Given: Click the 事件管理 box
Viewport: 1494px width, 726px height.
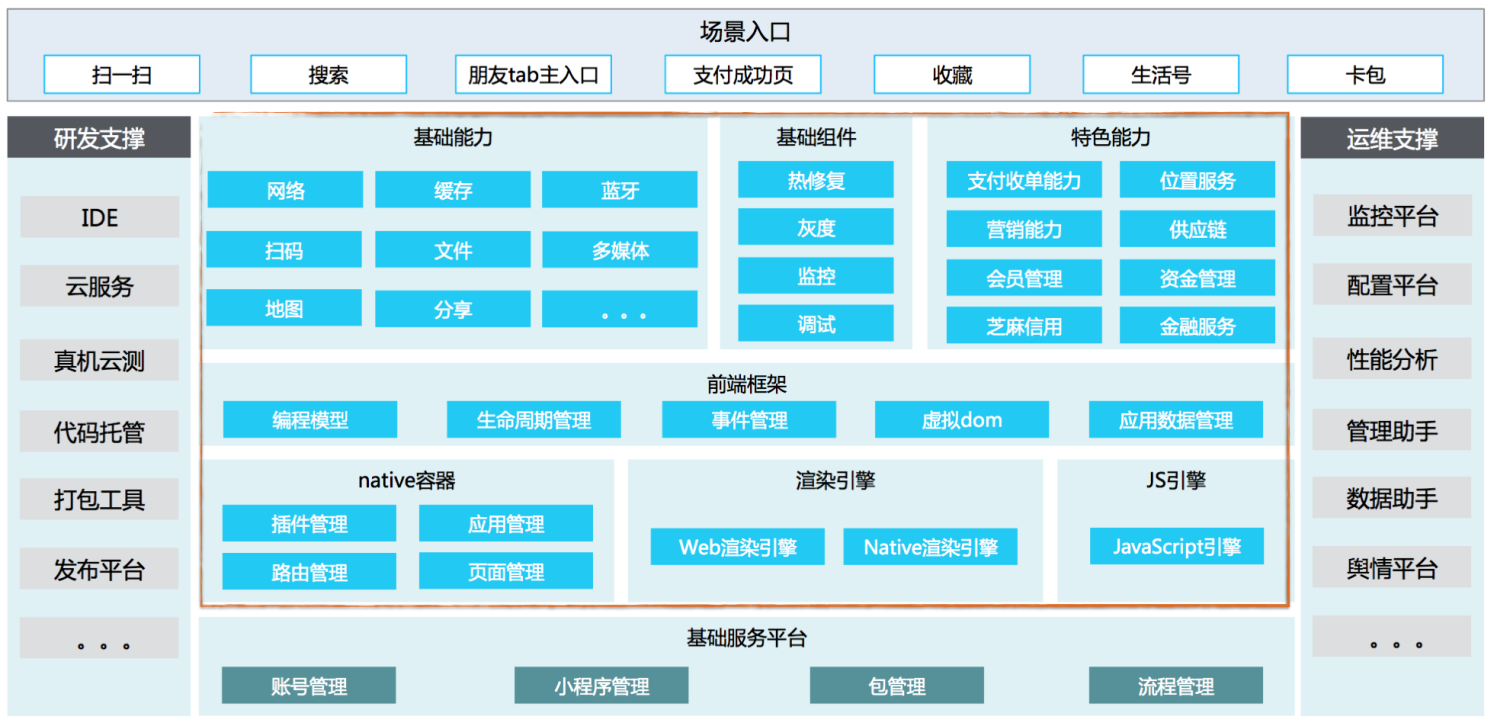Looking at the screenshot, I should coord(749,420).
